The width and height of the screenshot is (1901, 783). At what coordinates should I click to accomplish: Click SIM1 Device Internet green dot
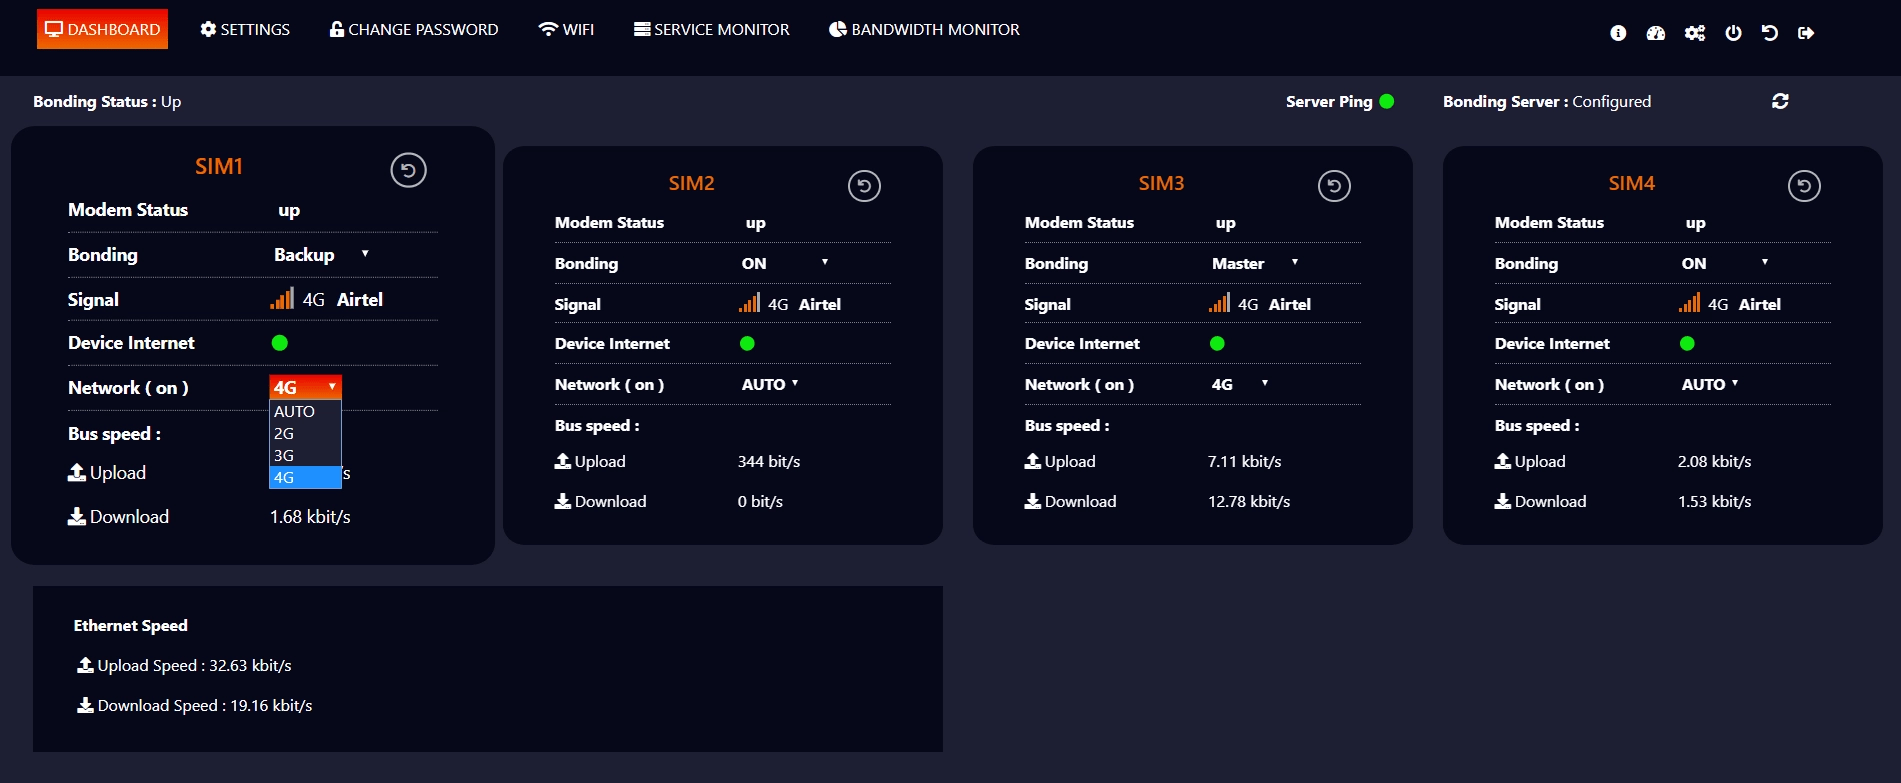tap(280, 343)
